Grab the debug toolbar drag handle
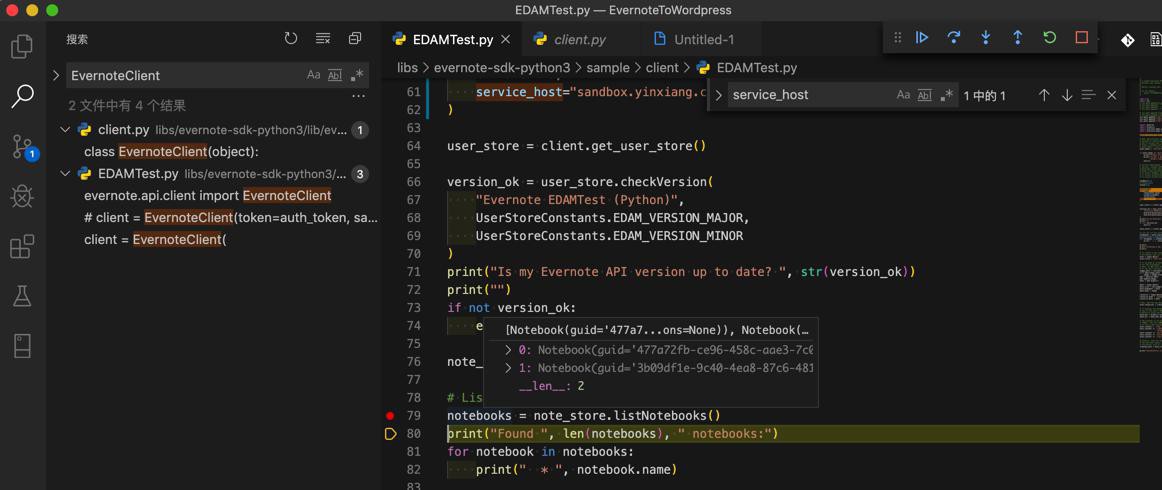 [897, 38]
